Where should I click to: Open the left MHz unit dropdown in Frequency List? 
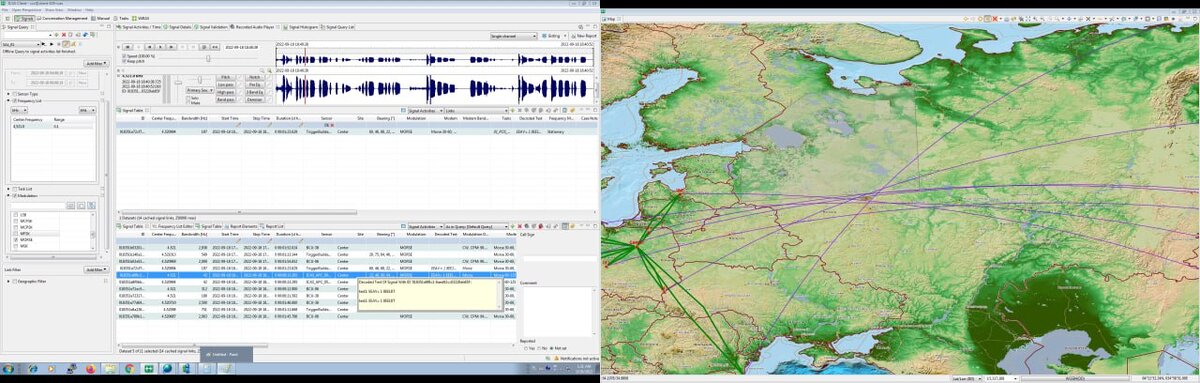click(19, 110)
